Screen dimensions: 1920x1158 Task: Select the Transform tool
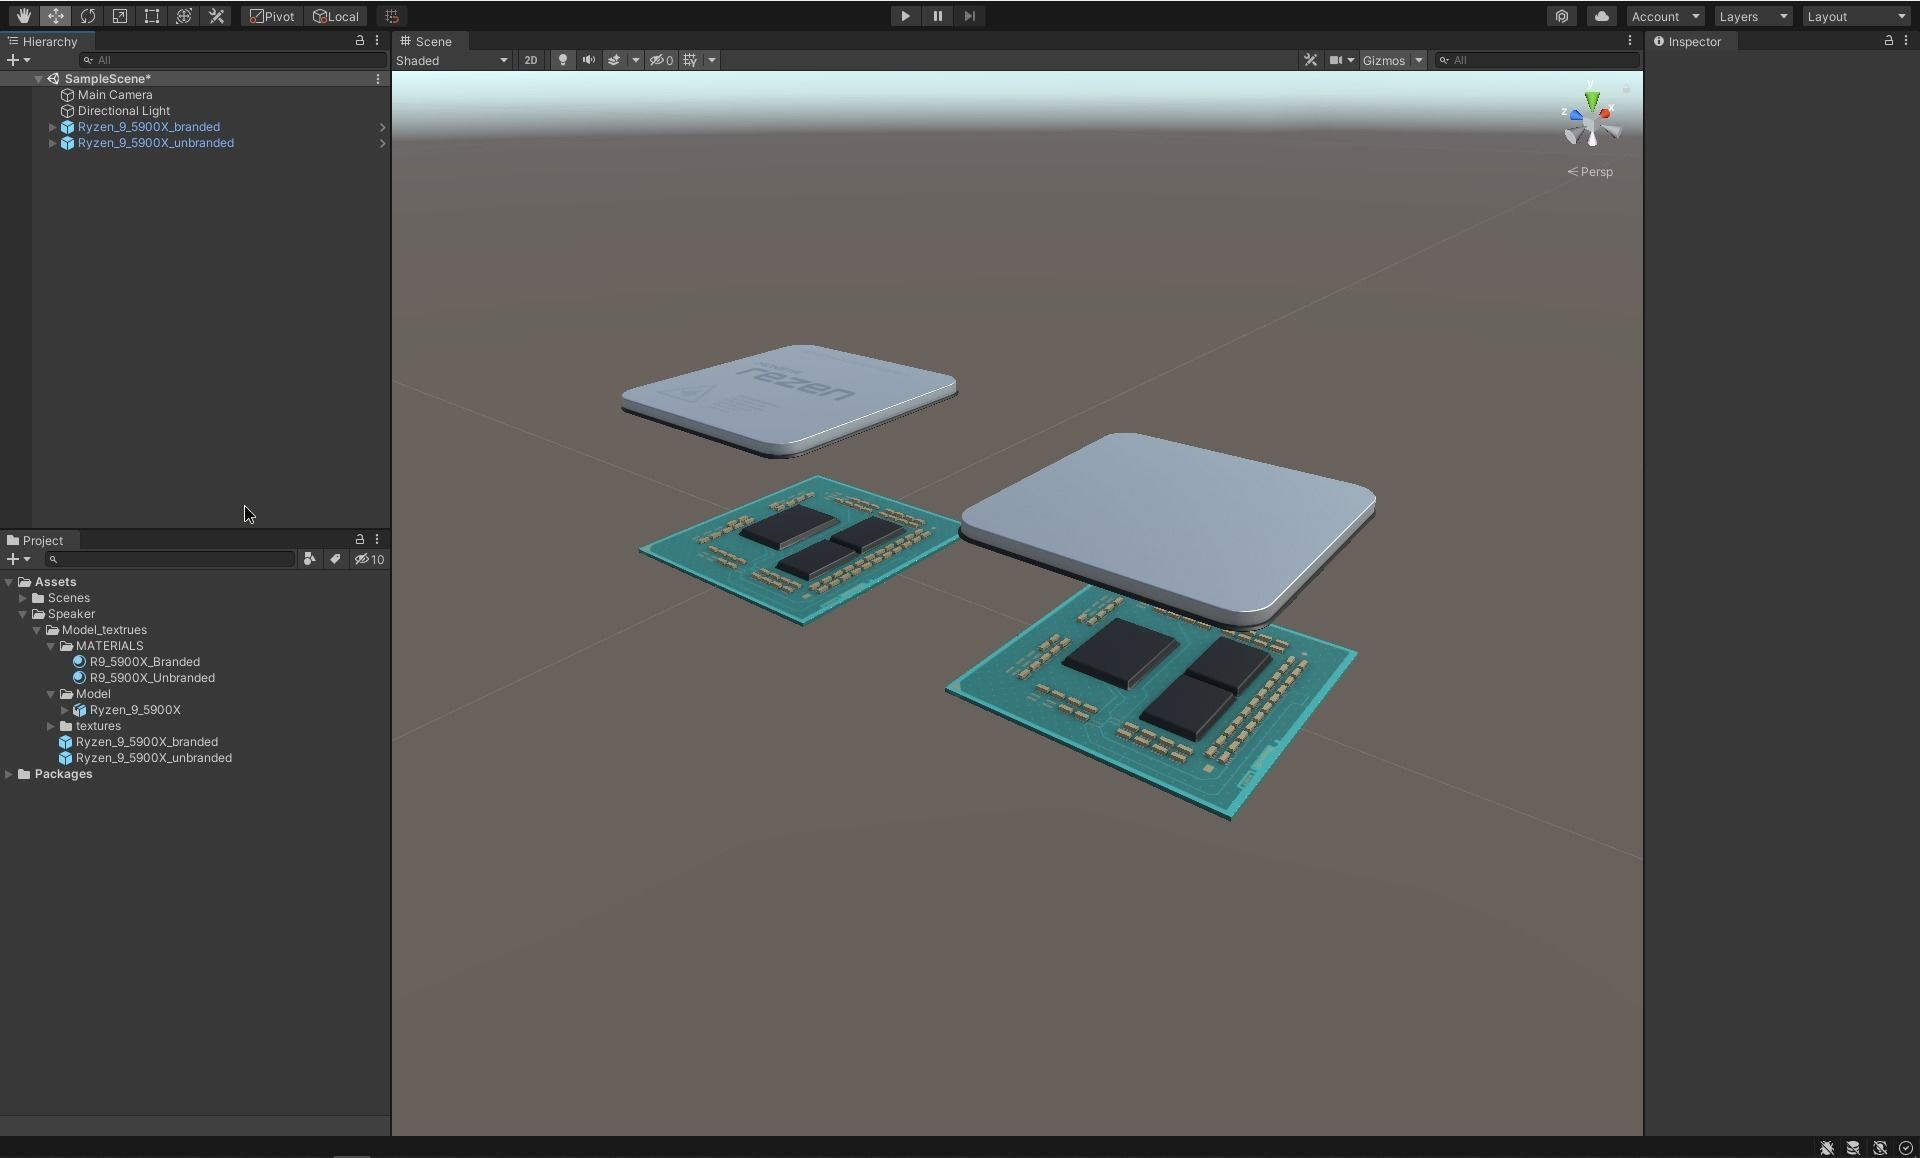184,16
